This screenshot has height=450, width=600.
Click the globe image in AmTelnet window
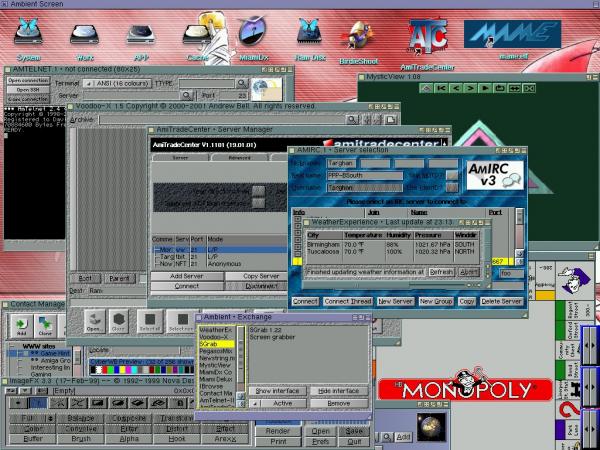point(266,89)
